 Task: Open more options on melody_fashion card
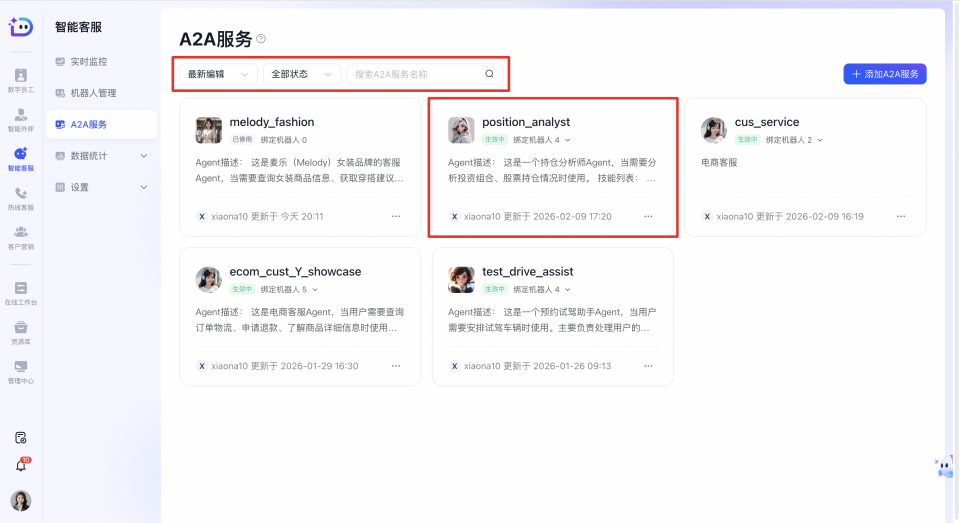tap(395, 216)
